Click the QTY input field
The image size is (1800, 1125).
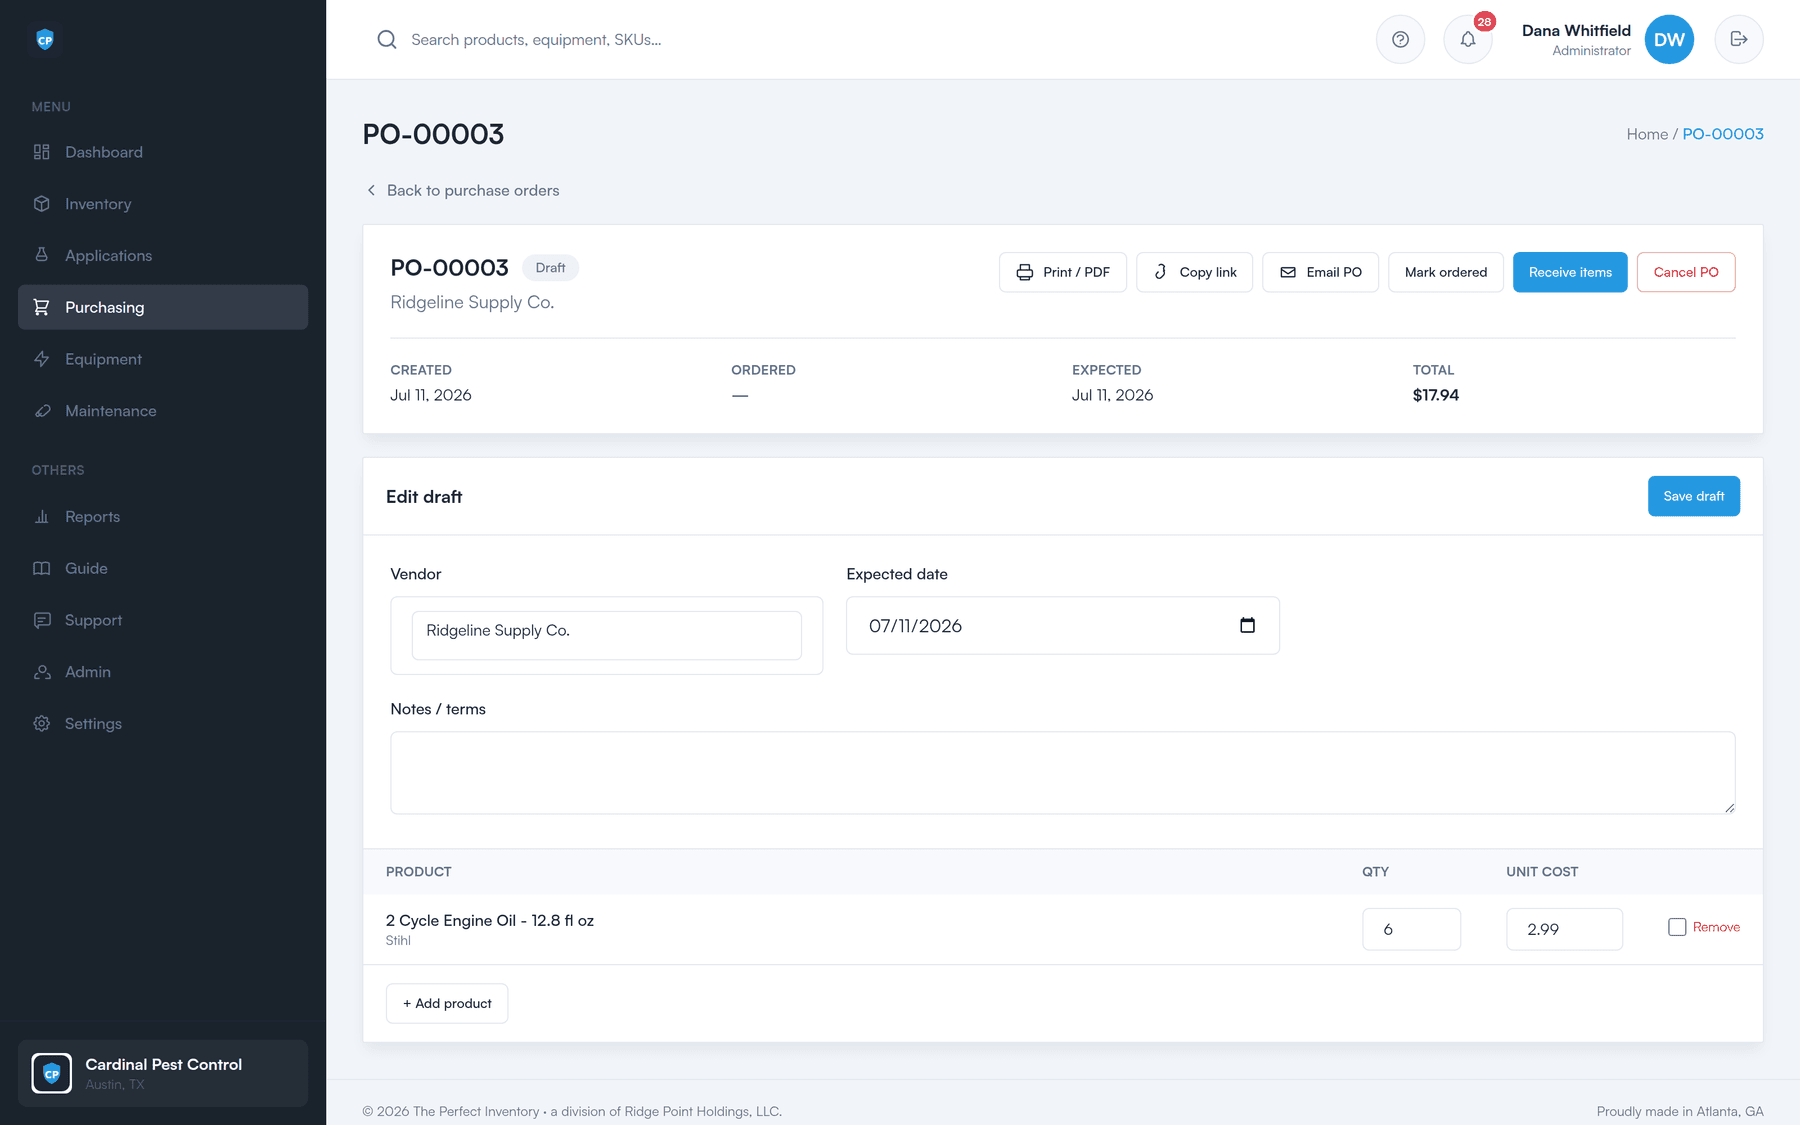(1411, 929)
